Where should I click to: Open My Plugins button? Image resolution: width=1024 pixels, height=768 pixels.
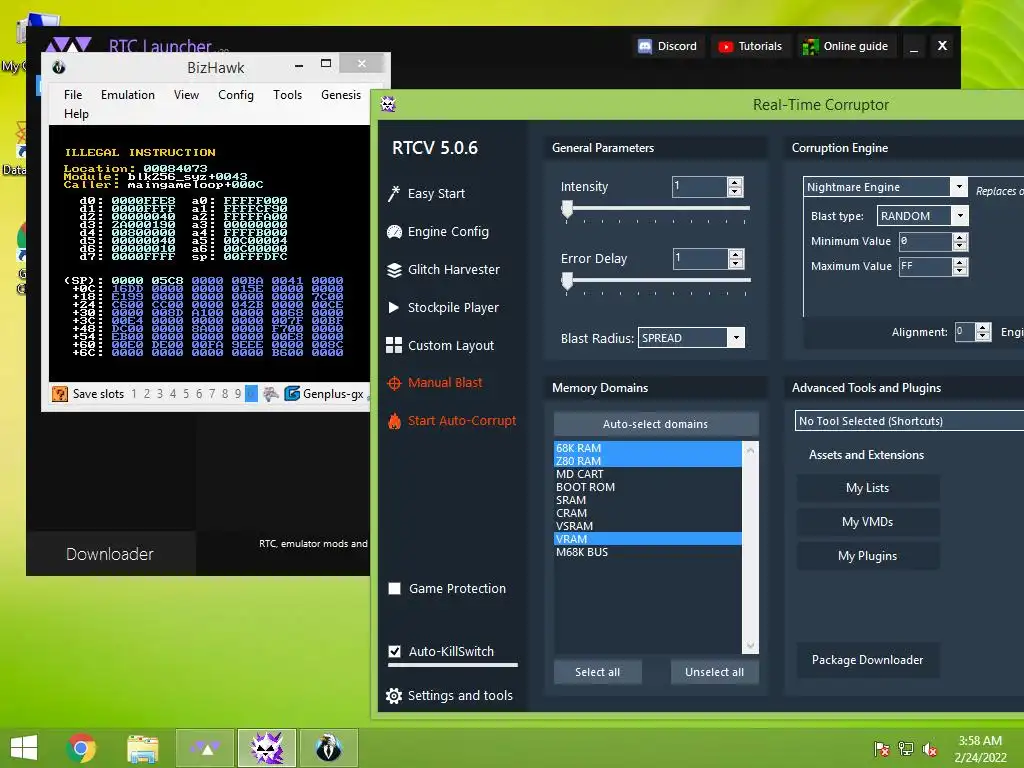[867, 556]
